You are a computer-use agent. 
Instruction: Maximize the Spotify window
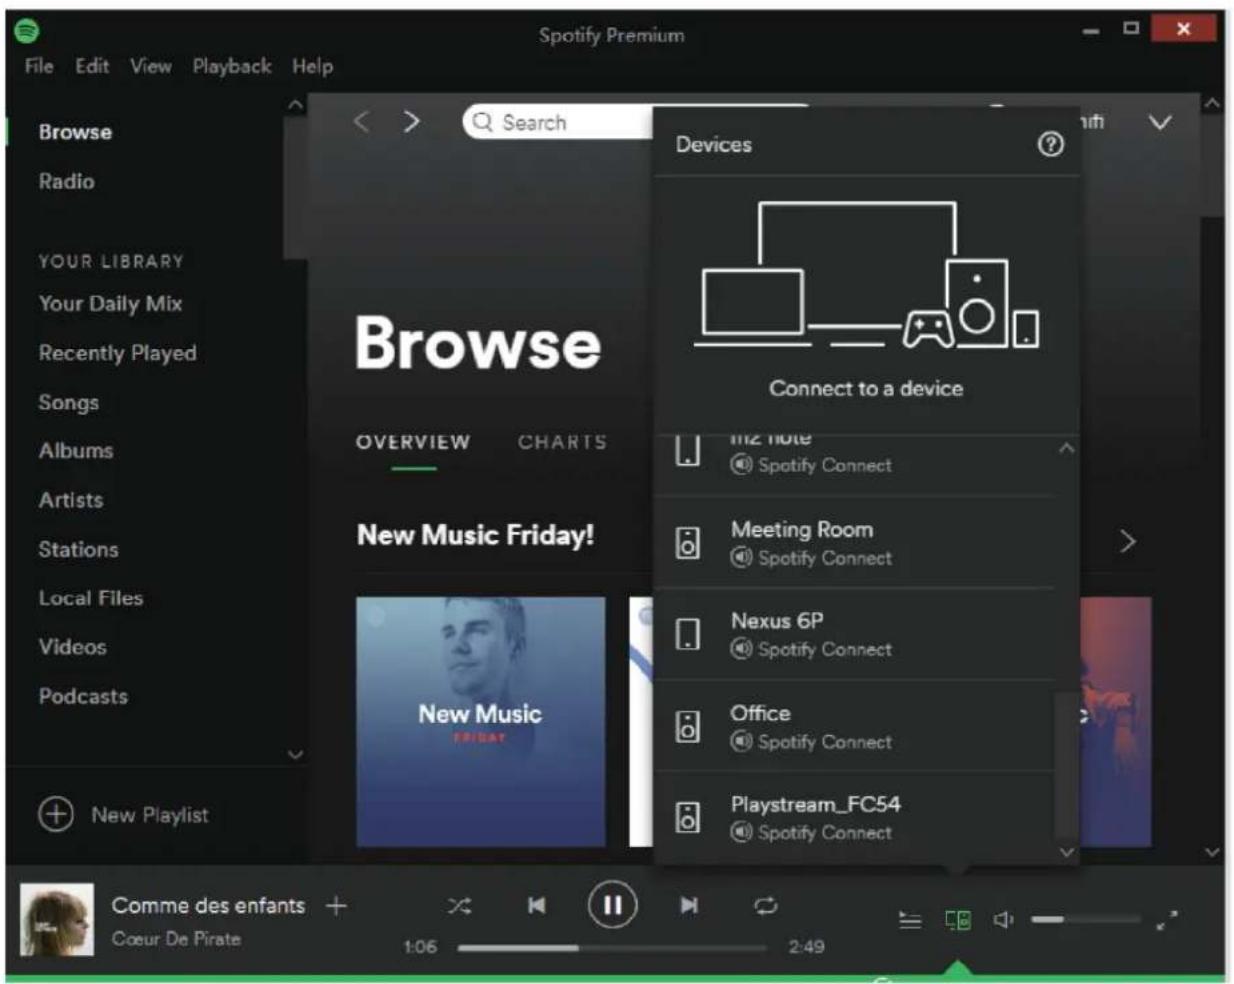coord(1131,28)
